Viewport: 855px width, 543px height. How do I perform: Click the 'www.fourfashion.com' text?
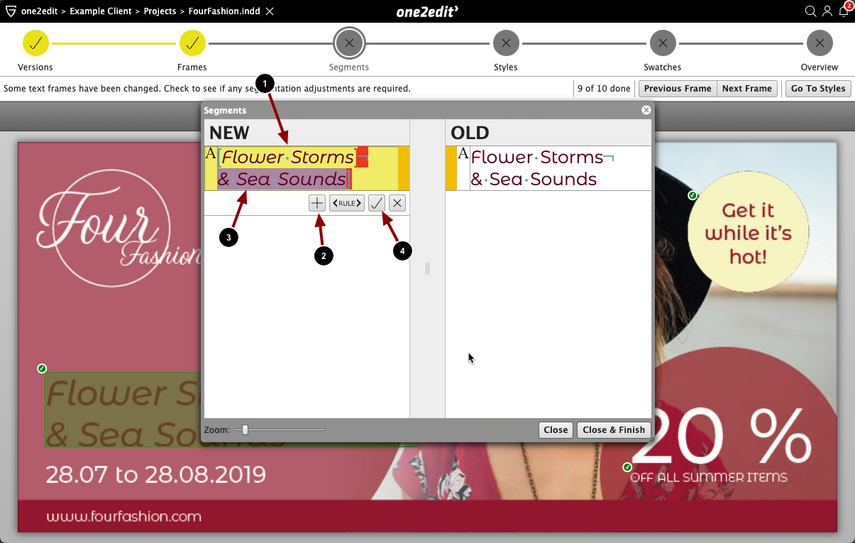click(x=124, y=516)
